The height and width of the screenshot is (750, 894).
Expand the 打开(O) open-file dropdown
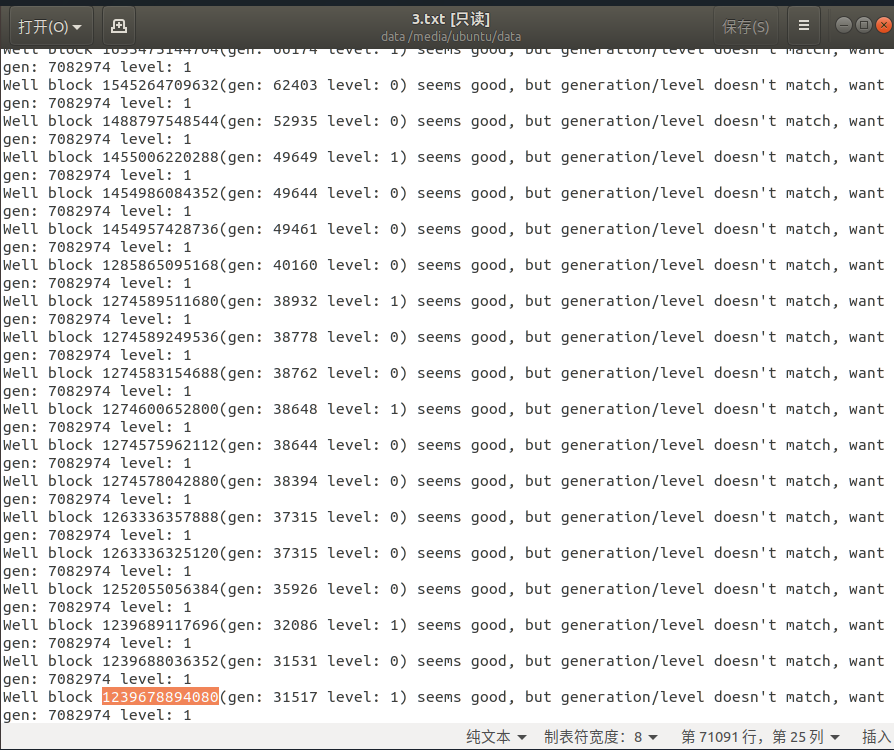pyautogui.click(x=50, y=26)
